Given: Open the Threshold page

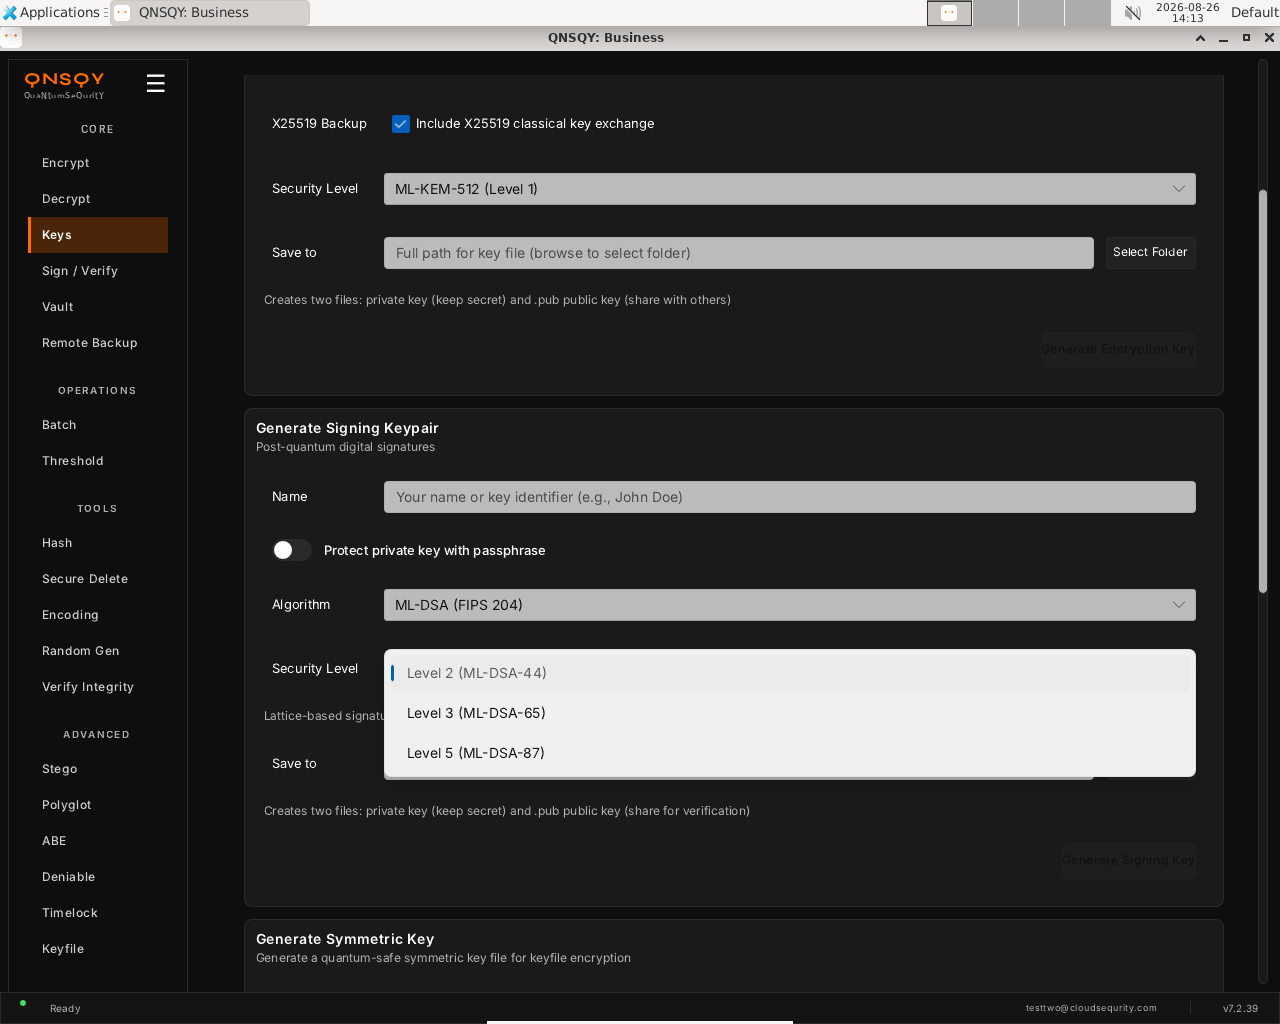Looking at the screenshot, I should 98,461.
